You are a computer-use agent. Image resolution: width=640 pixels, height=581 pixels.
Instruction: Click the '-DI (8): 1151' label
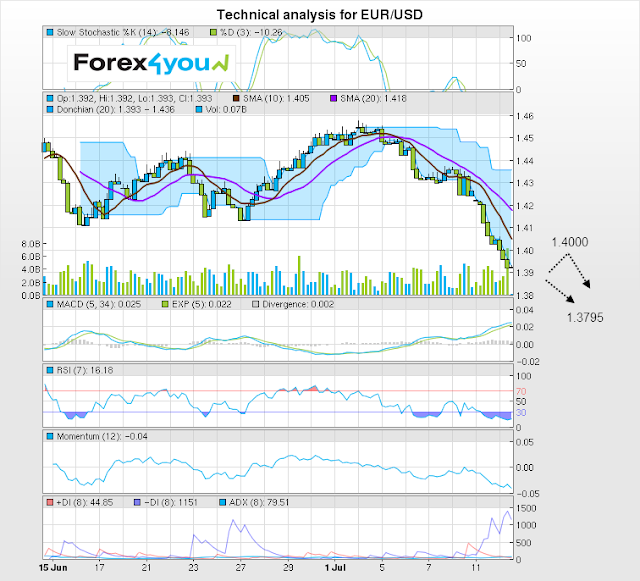pyautogui.click(x=171, y=502)
